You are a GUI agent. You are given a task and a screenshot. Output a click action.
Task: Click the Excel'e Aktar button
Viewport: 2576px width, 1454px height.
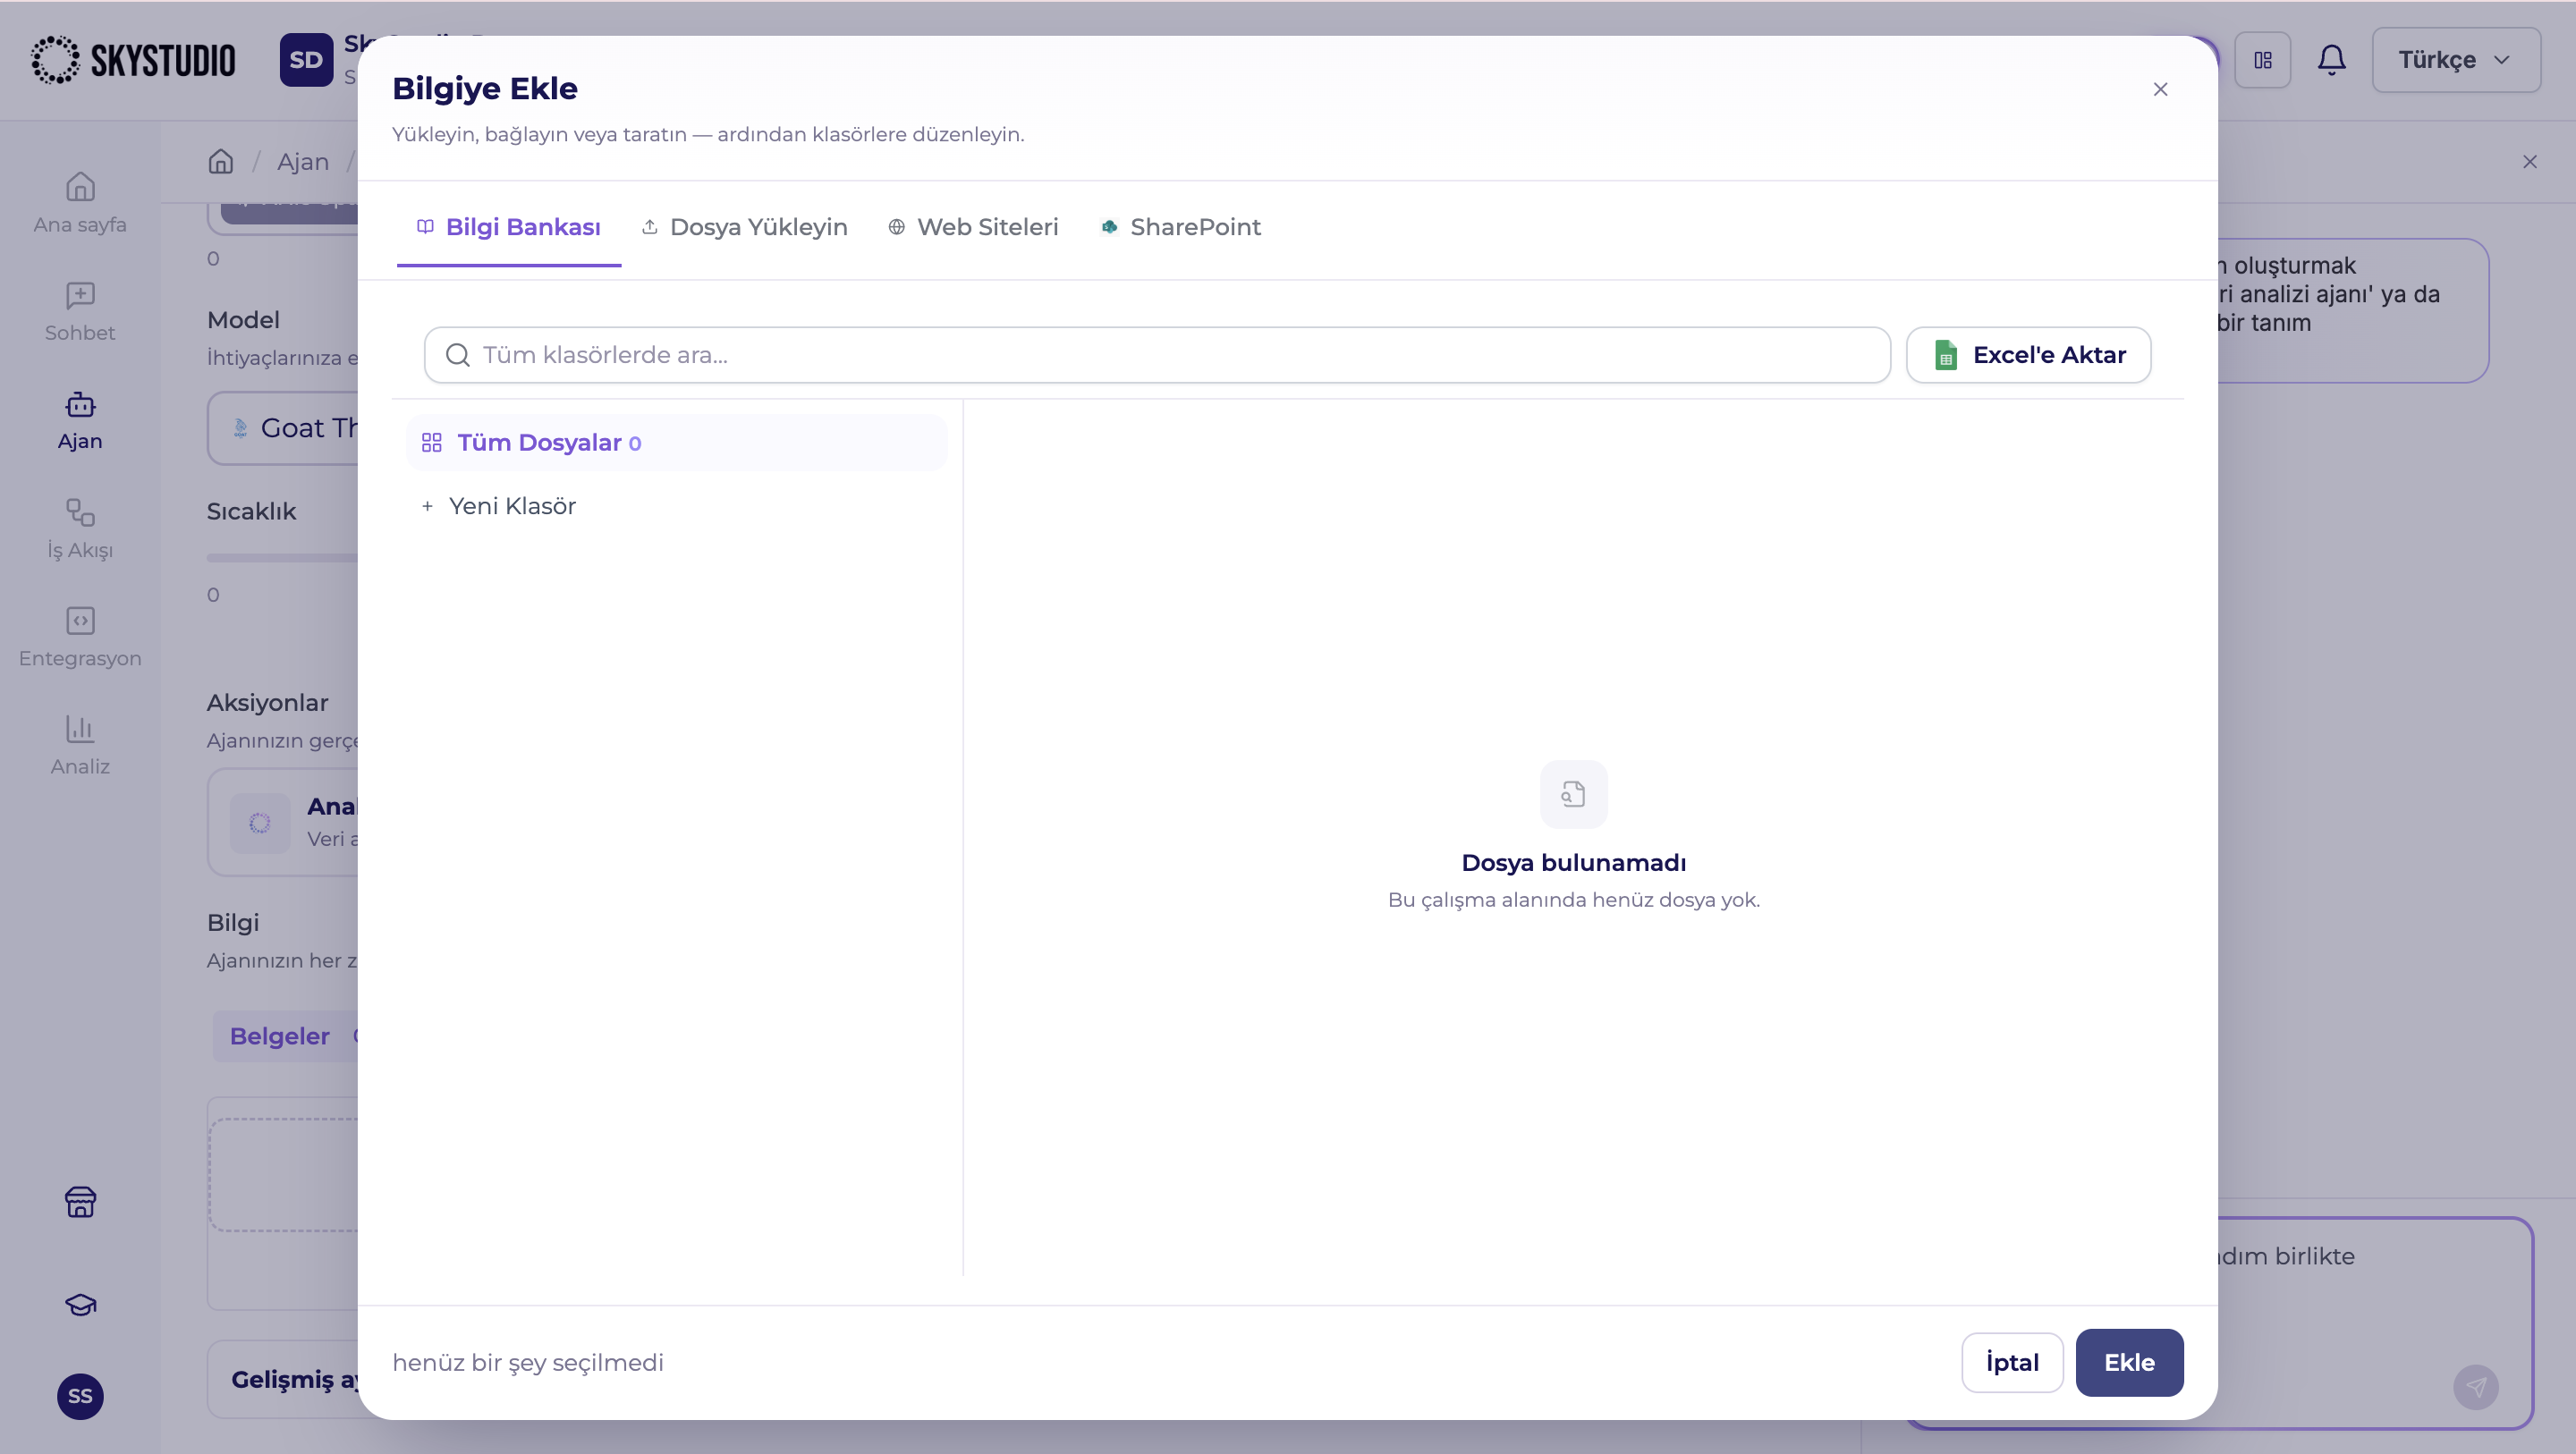pyautogui.click(x=2029, y=355)
